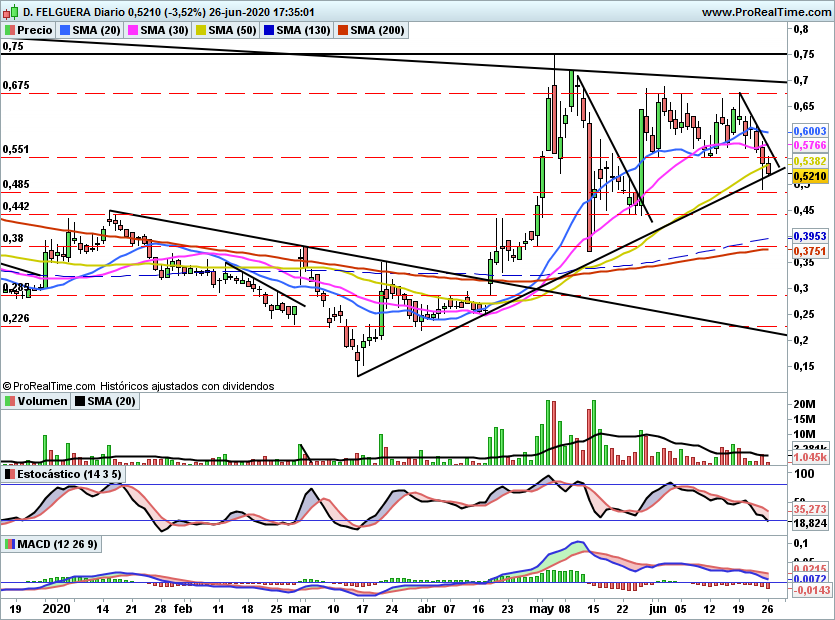
Task: Click the ProRealTime candlestick logo icon
Action: click(x=11, y=11)
